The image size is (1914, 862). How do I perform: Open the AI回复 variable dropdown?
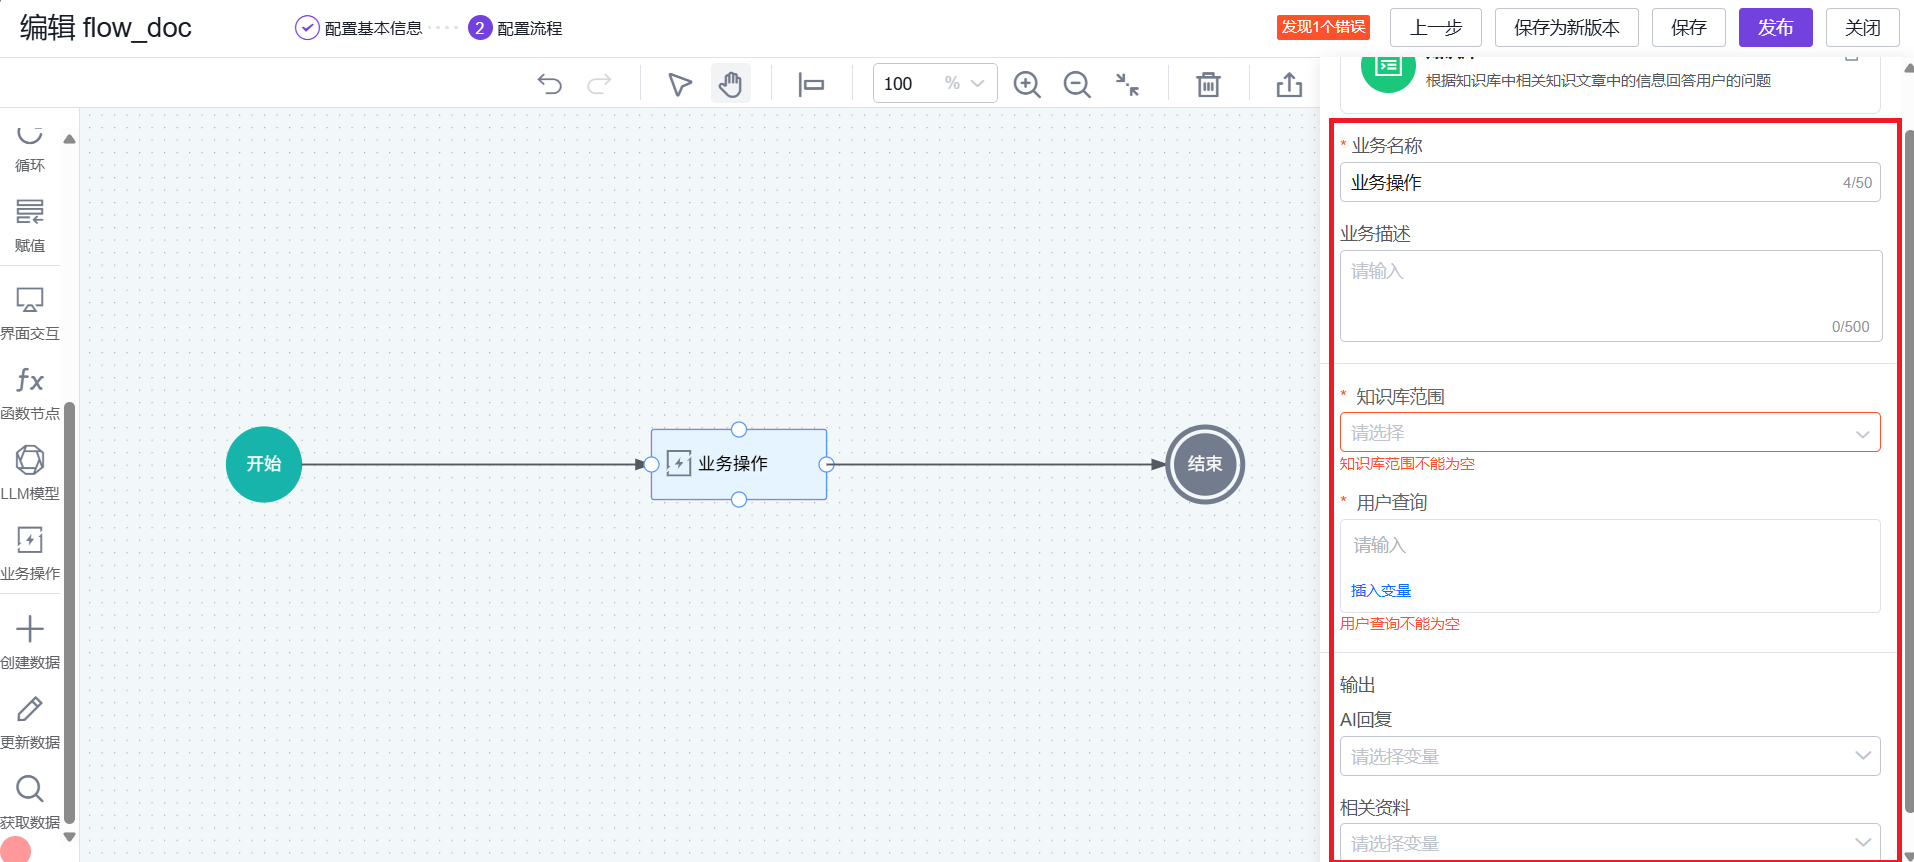[1609, 756]
